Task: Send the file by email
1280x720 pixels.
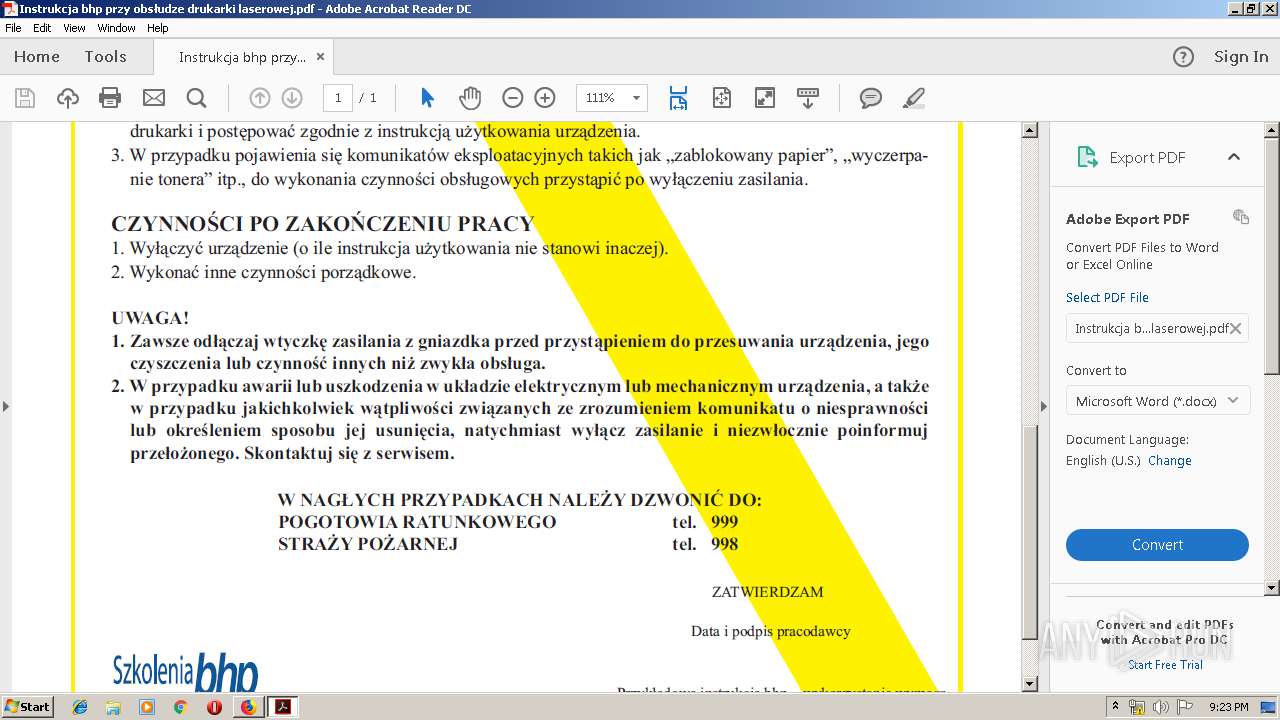Action: (153, 98)
